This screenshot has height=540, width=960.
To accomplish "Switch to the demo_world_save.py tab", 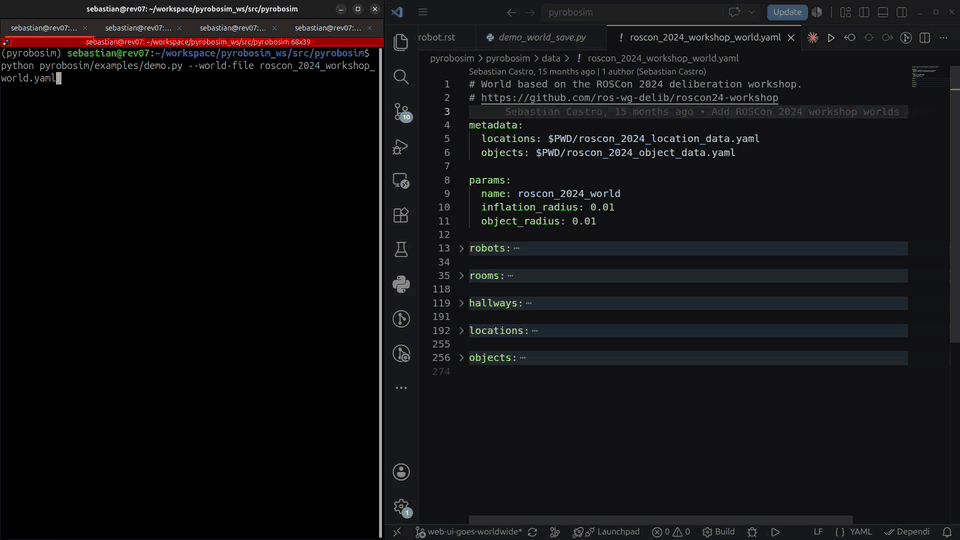I will 542,37.
